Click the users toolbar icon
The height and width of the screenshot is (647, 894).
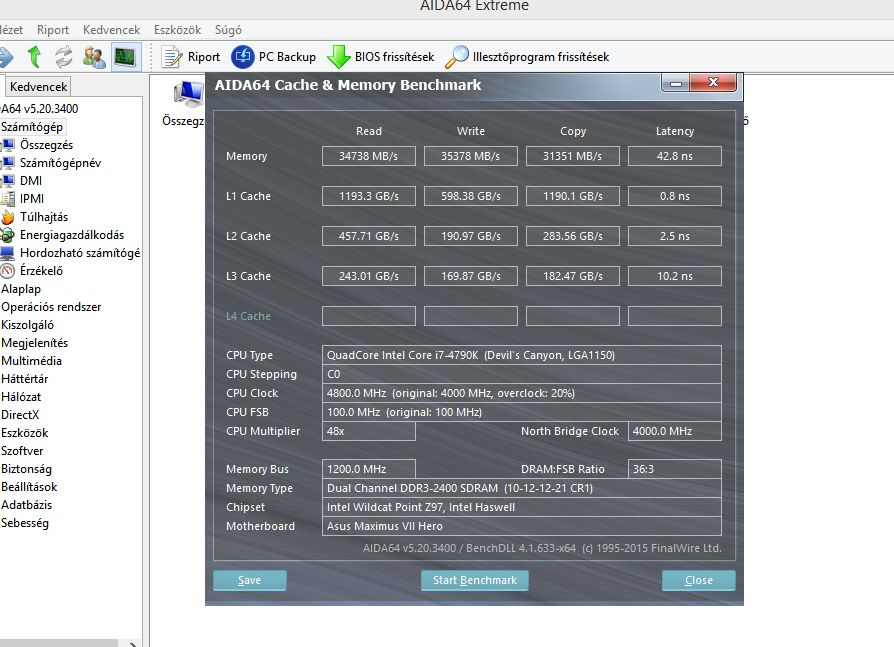[94, 57]
